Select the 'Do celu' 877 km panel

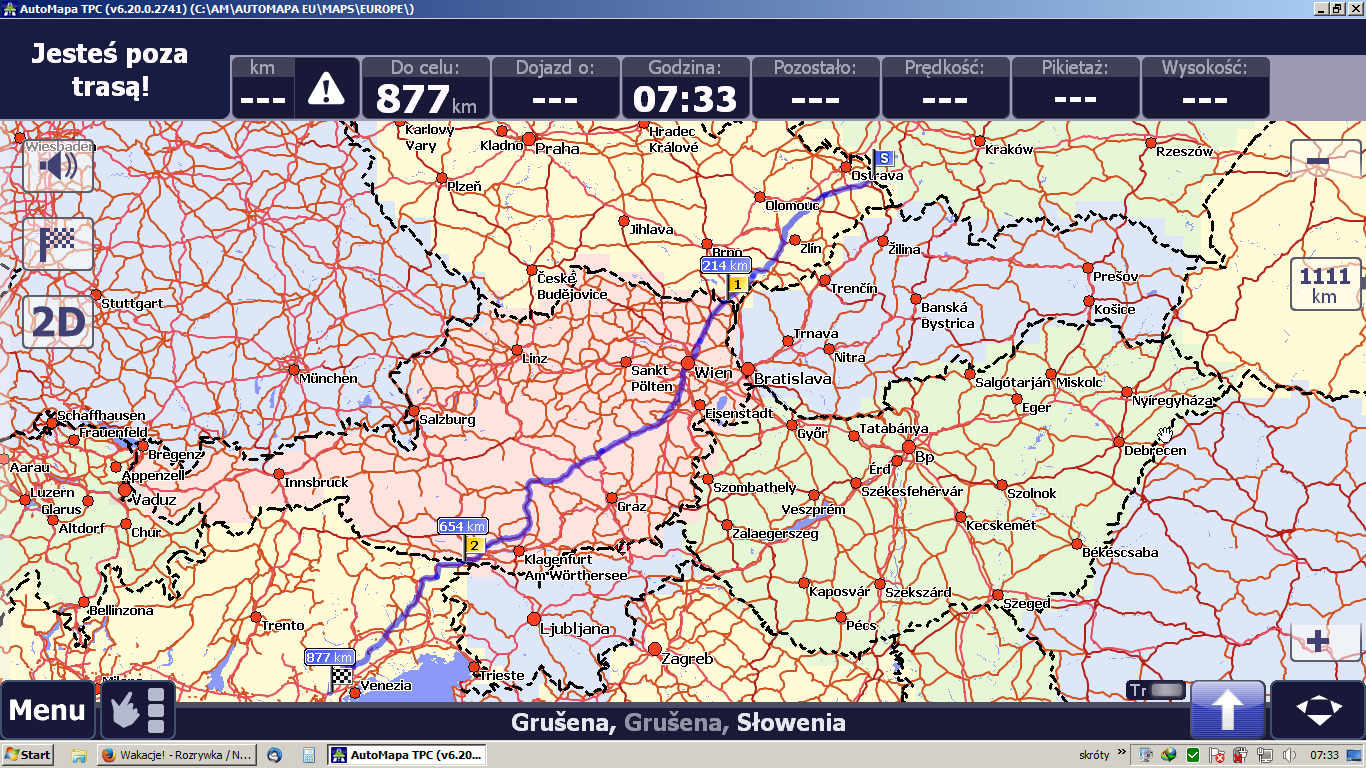click(x=426, y=88)
